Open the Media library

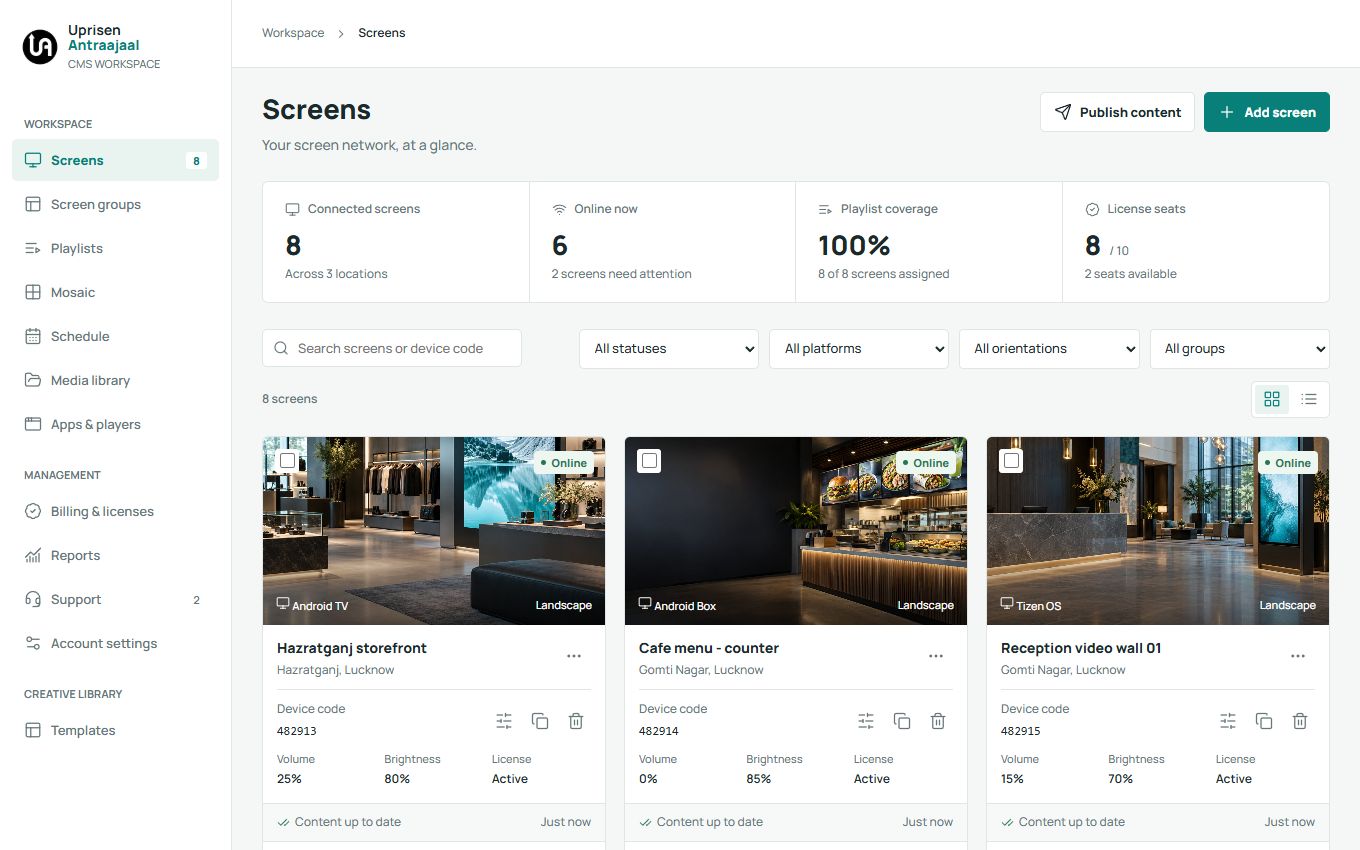(x=115, y=380)
